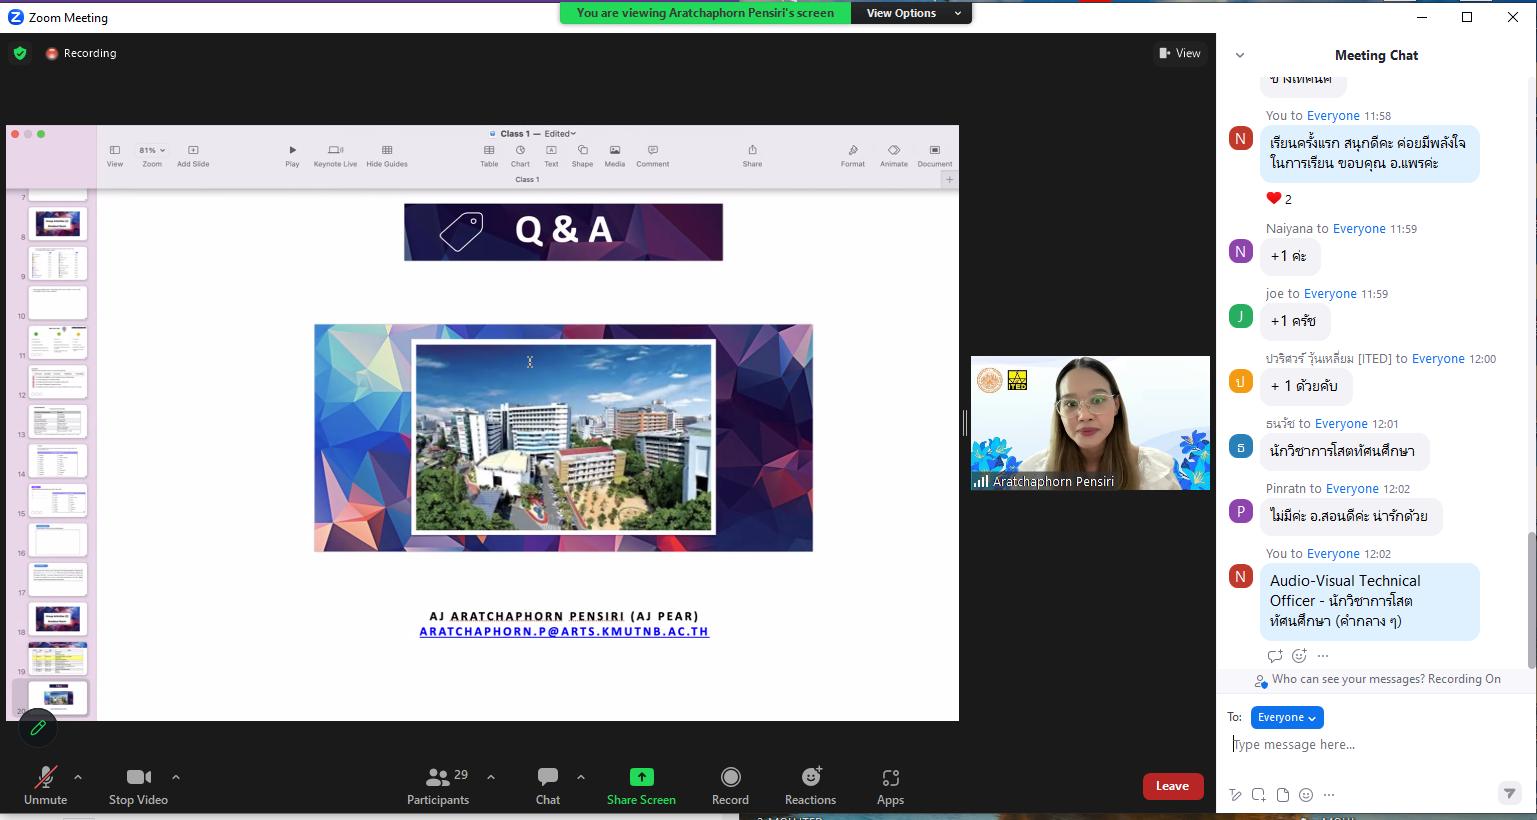Open Animate tab in shared Keynote
The width and height of the screenshot is (1537, 820).
[894, 156]
